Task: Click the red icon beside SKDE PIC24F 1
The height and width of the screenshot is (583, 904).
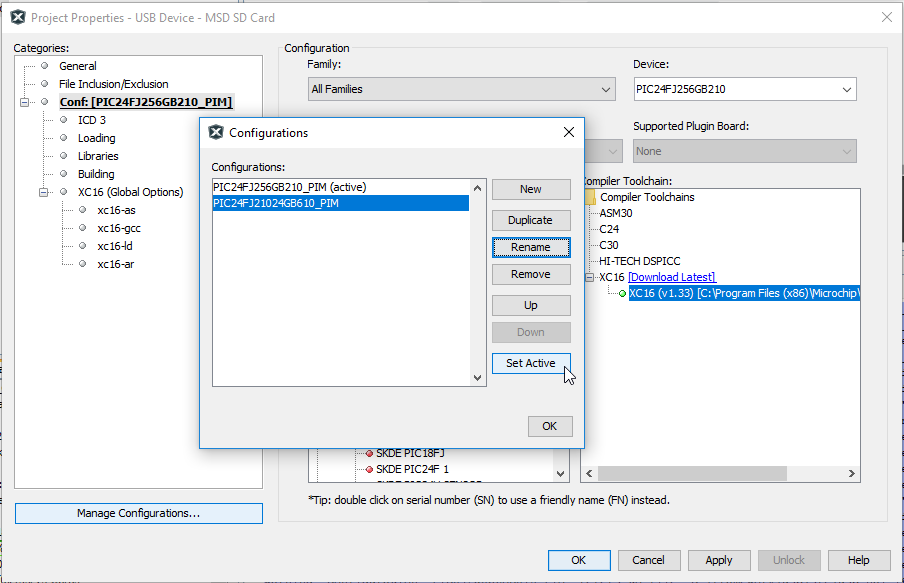Action: [x=370, y=469]
